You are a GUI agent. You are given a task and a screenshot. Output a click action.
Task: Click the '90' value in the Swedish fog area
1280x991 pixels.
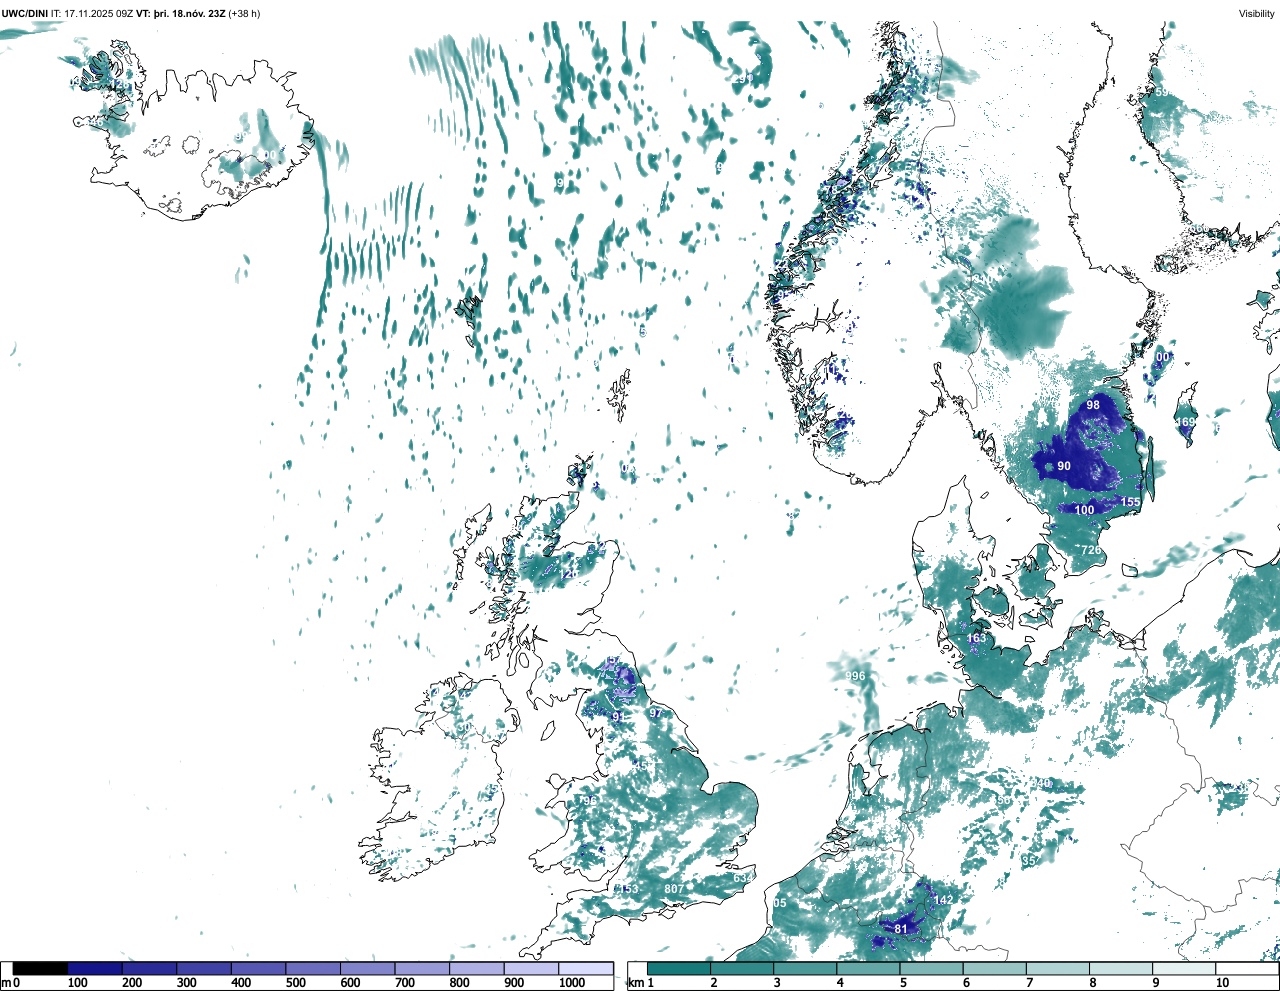point(1064,466)
